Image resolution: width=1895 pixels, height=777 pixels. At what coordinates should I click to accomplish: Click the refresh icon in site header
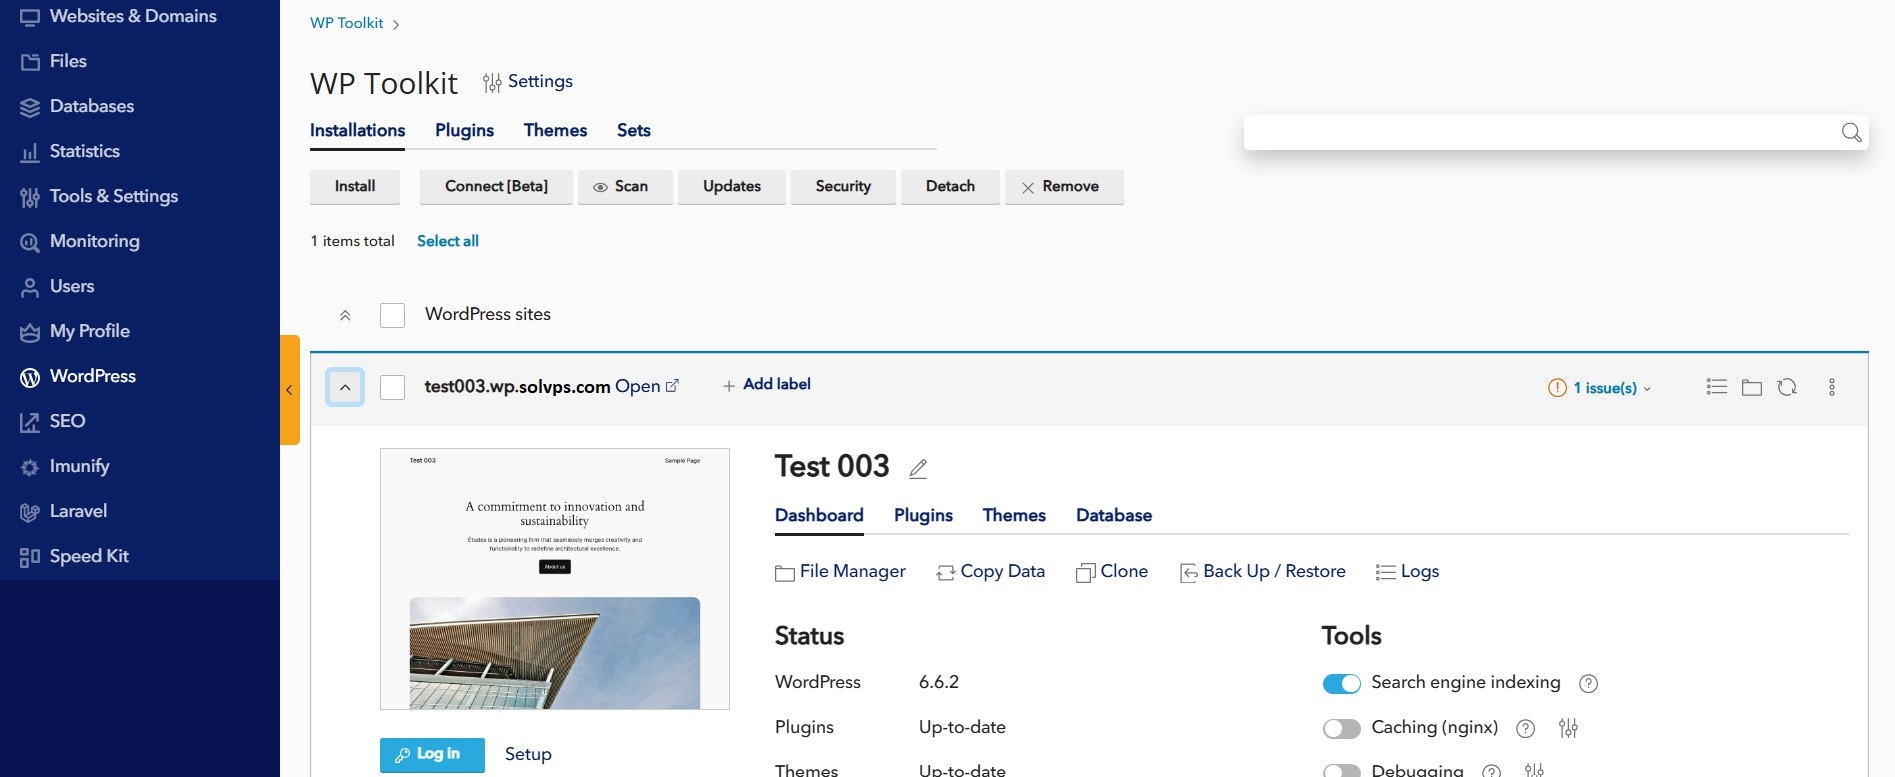coord(1787,387)
